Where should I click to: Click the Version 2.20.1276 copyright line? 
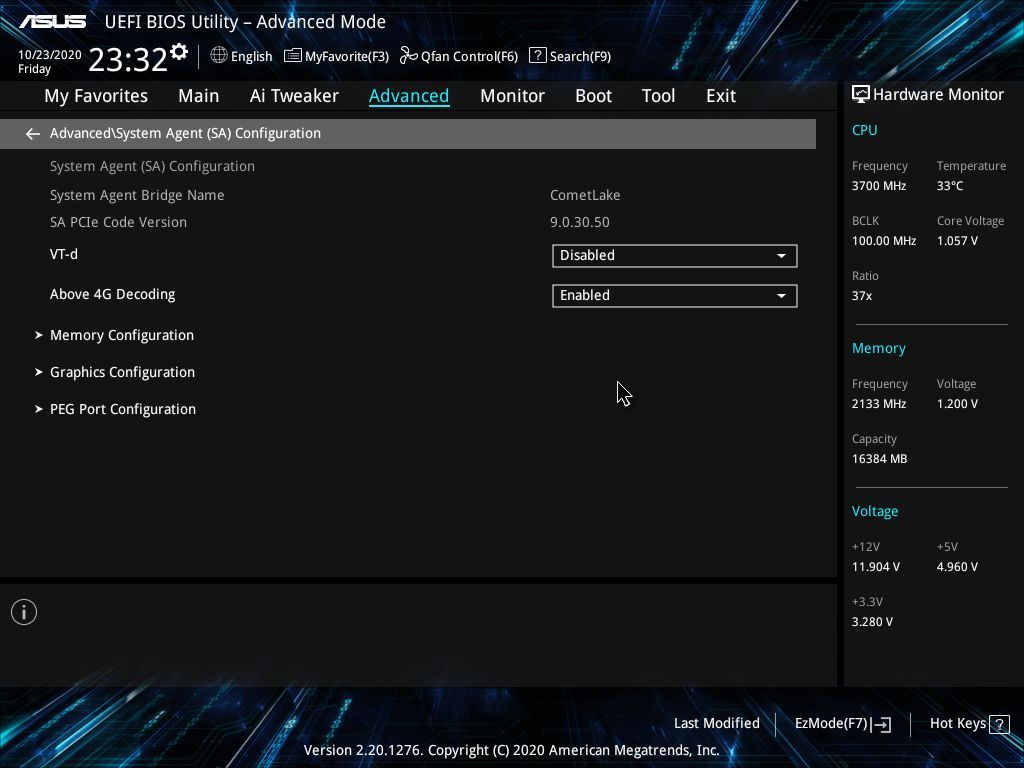[x=511, y=750]
